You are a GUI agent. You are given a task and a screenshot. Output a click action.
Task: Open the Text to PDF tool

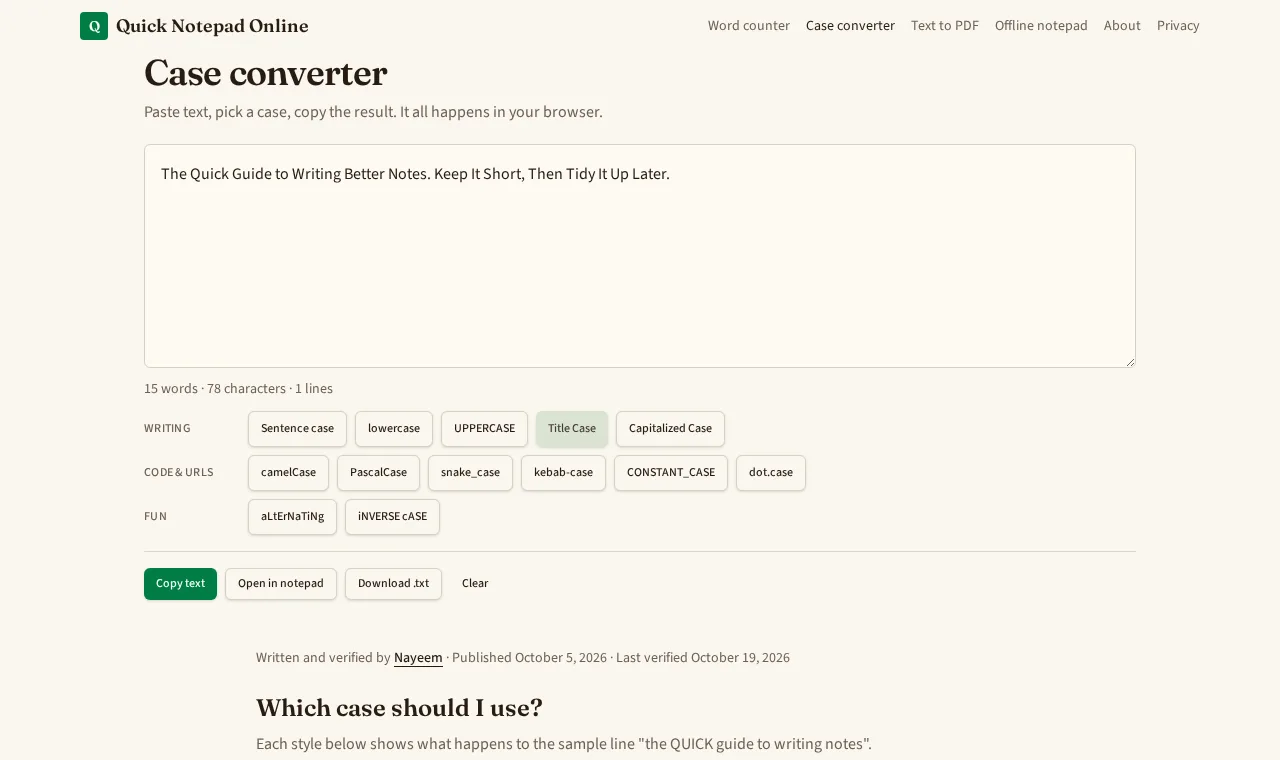click(945, 26)
